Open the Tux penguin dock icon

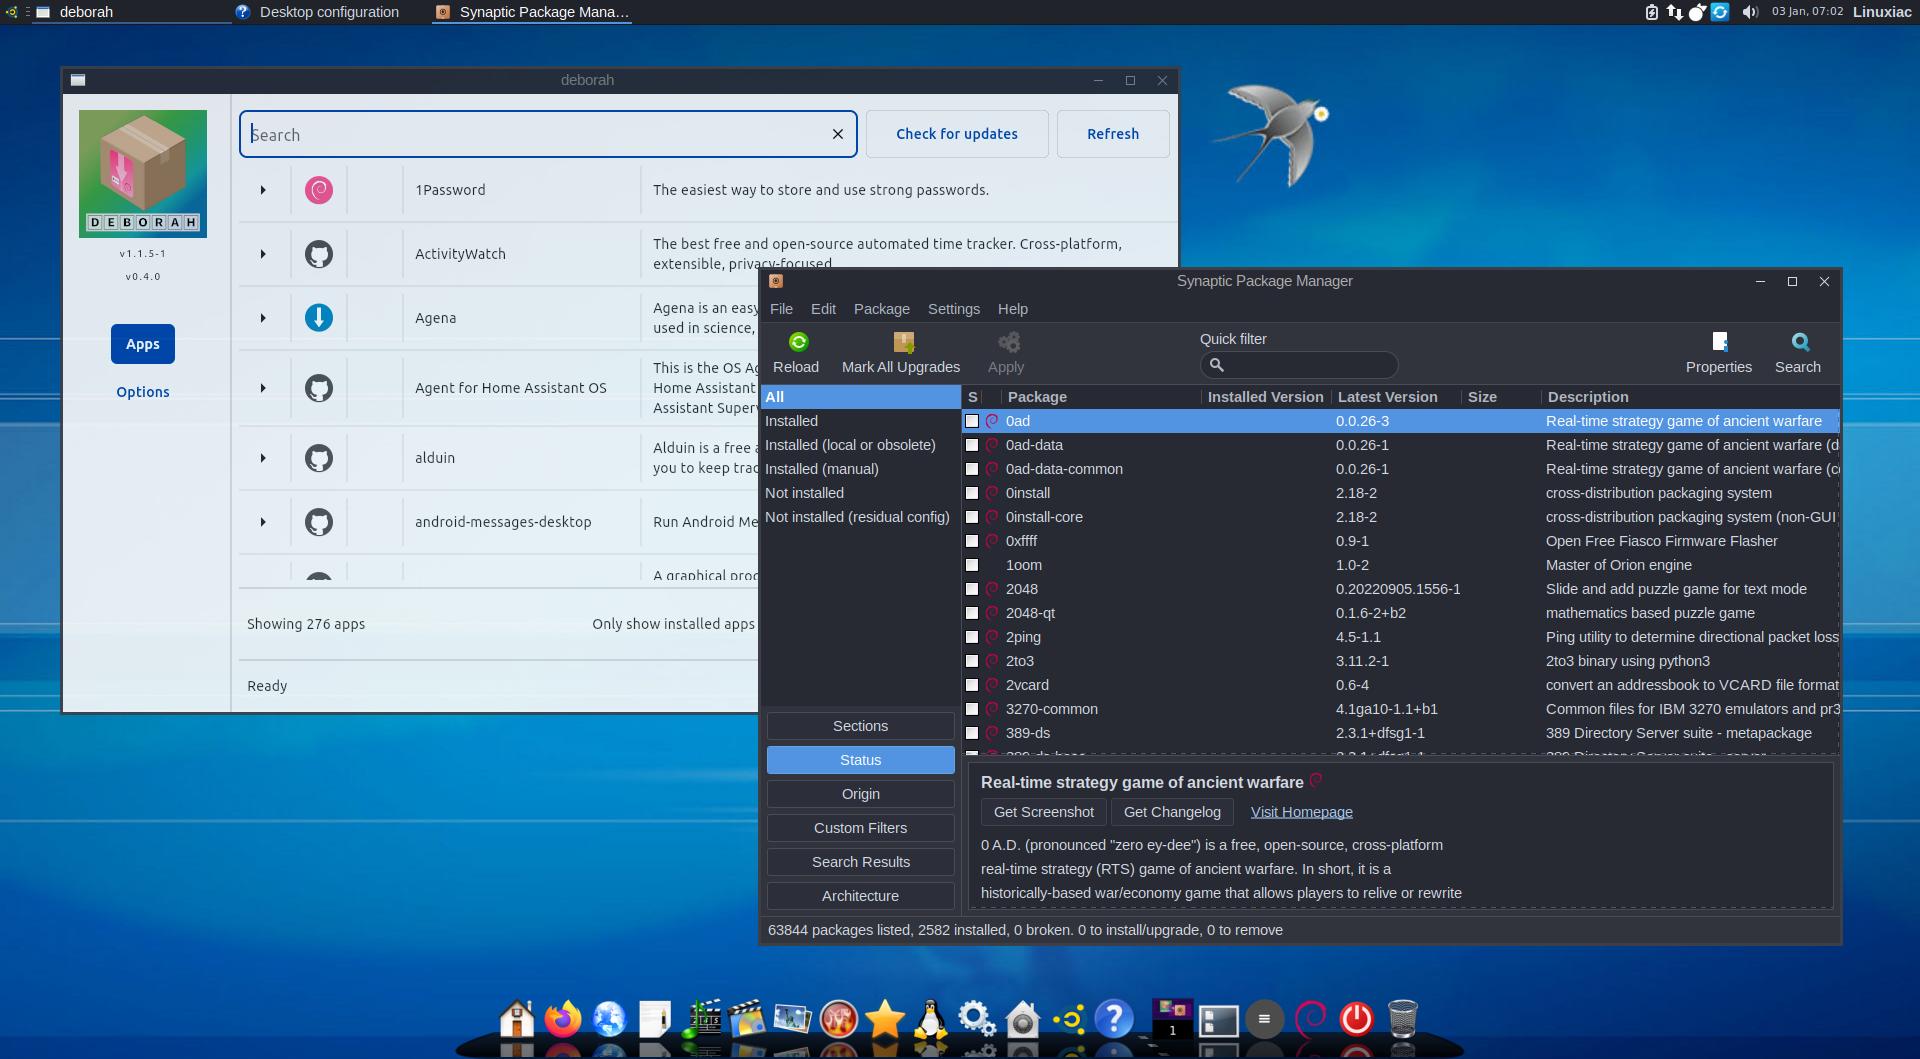pyautogui.click(x=931, y=1019)
